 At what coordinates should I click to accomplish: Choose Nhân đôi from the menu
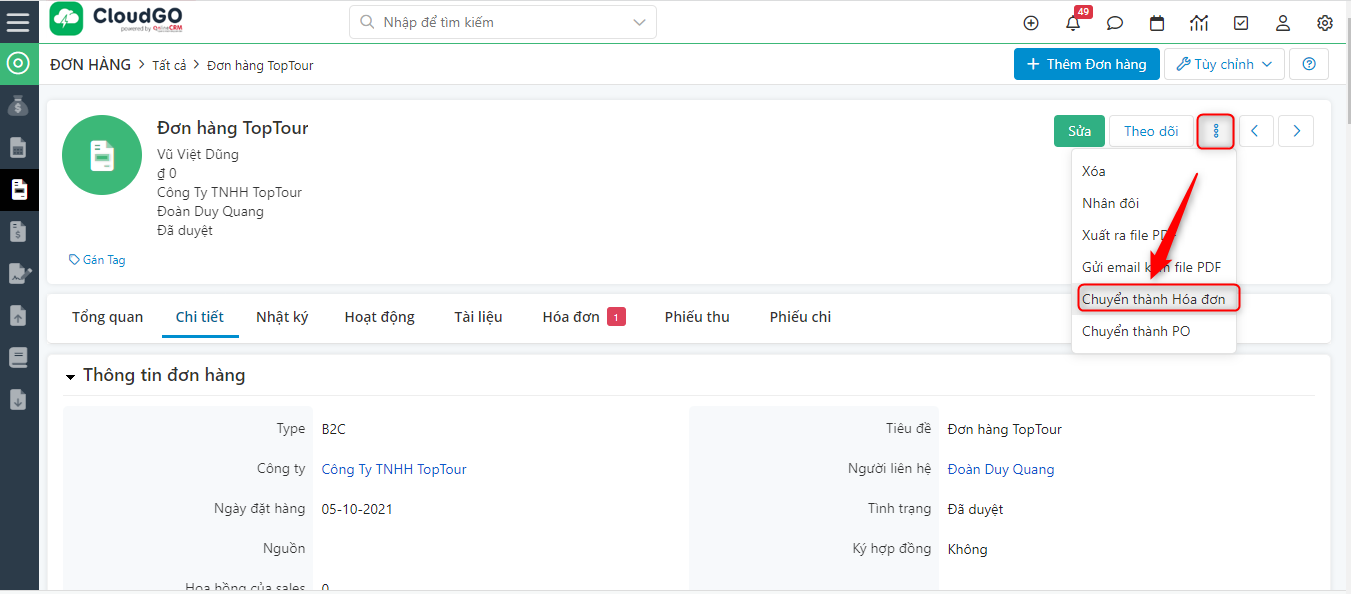[x=1110, y=203]
